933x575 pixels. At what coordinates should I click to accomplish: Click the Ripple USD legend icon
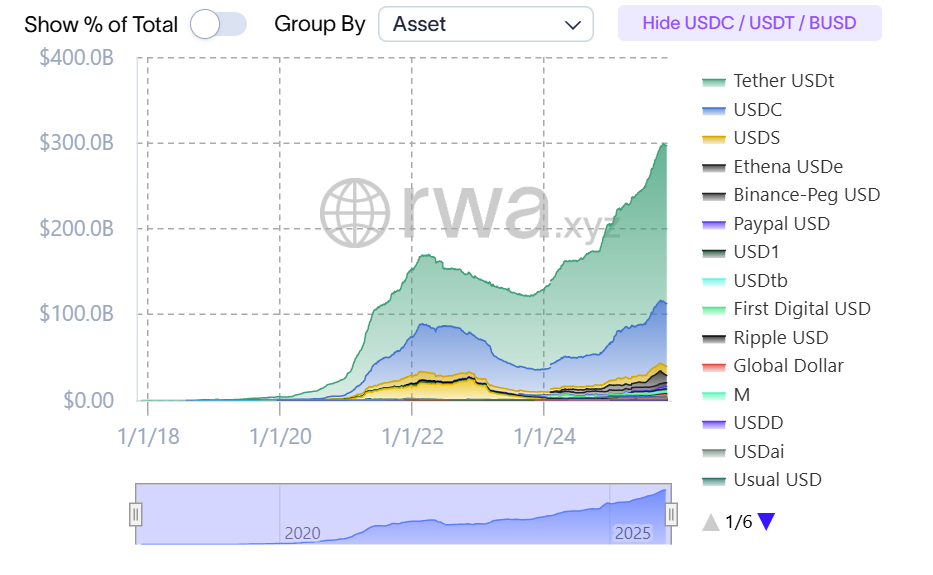714,338
